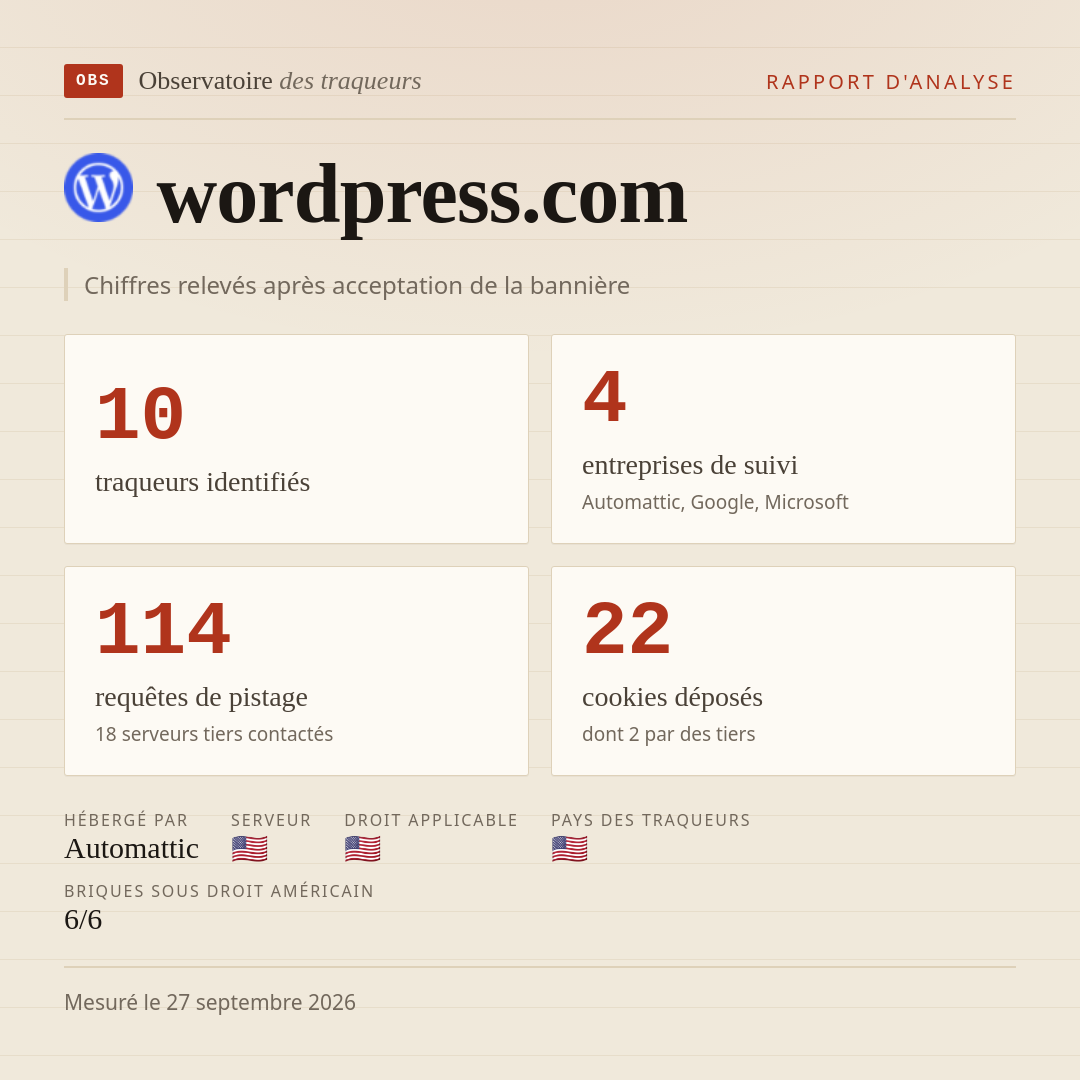Click the US flag under Pays des traqueurs

(x=570, y=849)
